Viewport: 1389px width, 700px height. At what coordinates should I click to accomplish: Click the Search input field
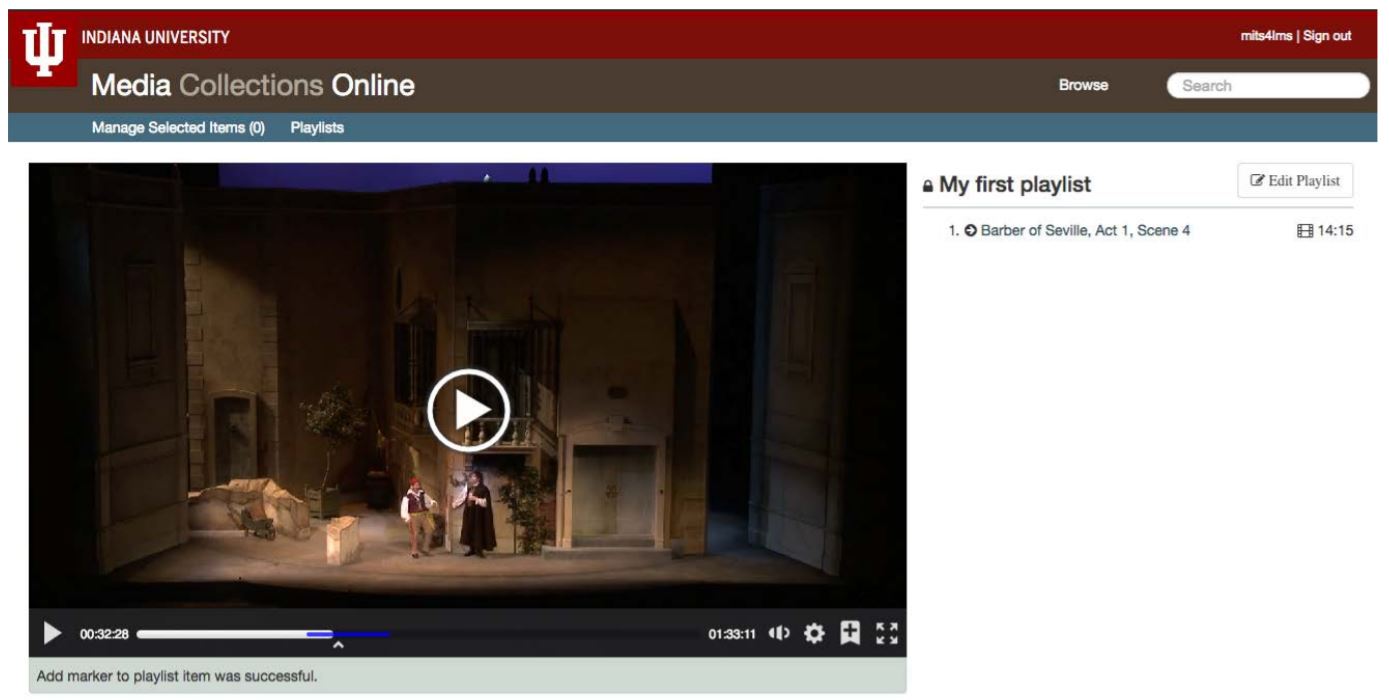click(1268, 86)
